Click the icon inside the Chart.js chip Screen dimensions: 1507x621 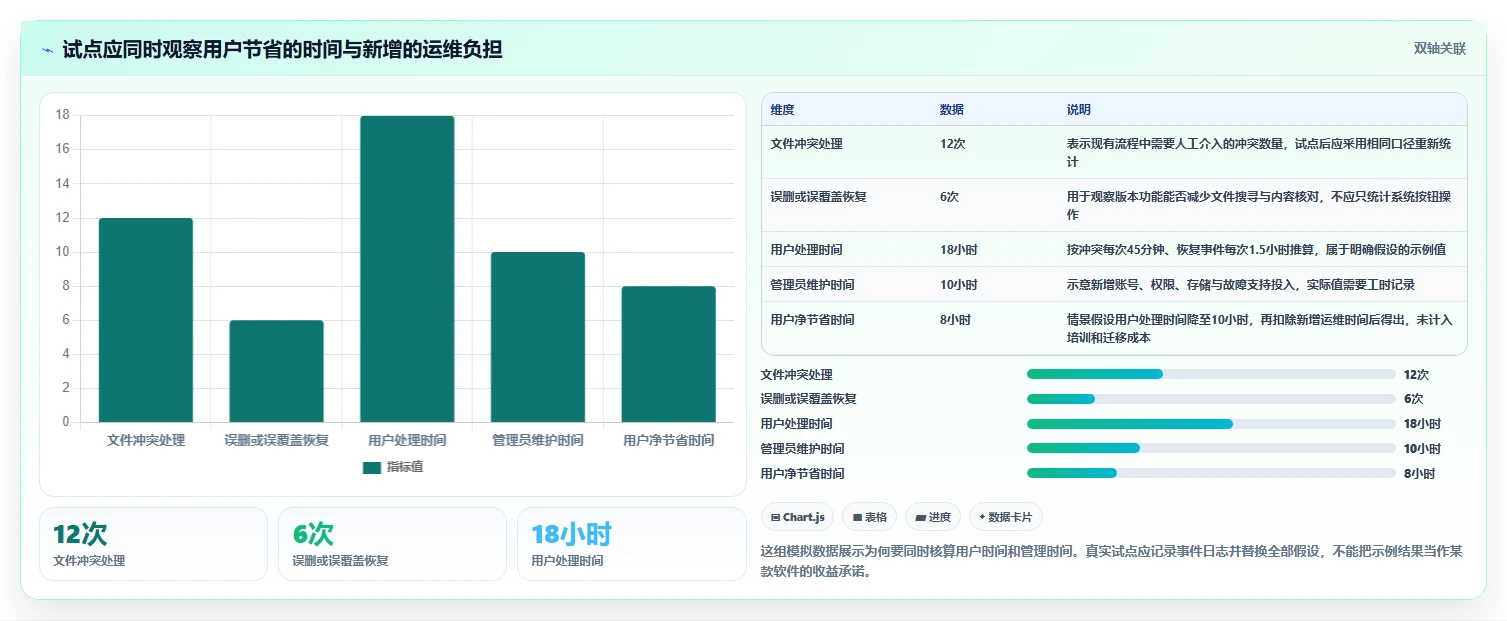pos(775,518)
